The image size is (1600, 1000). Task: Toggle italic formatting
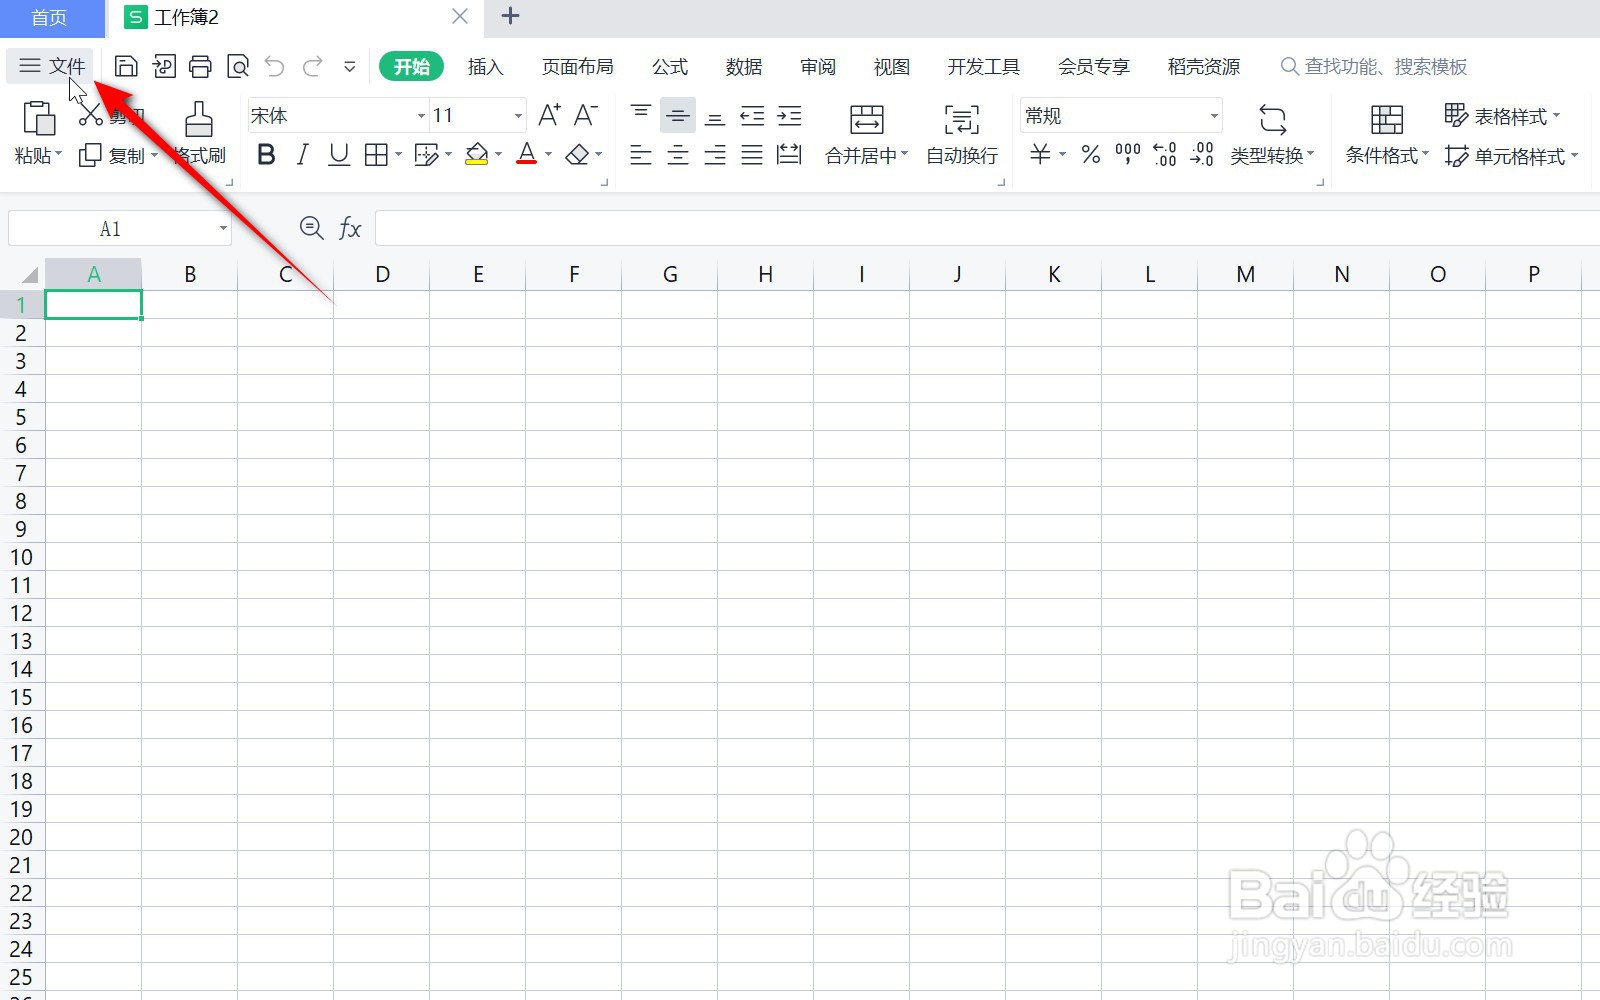point(302,154)
